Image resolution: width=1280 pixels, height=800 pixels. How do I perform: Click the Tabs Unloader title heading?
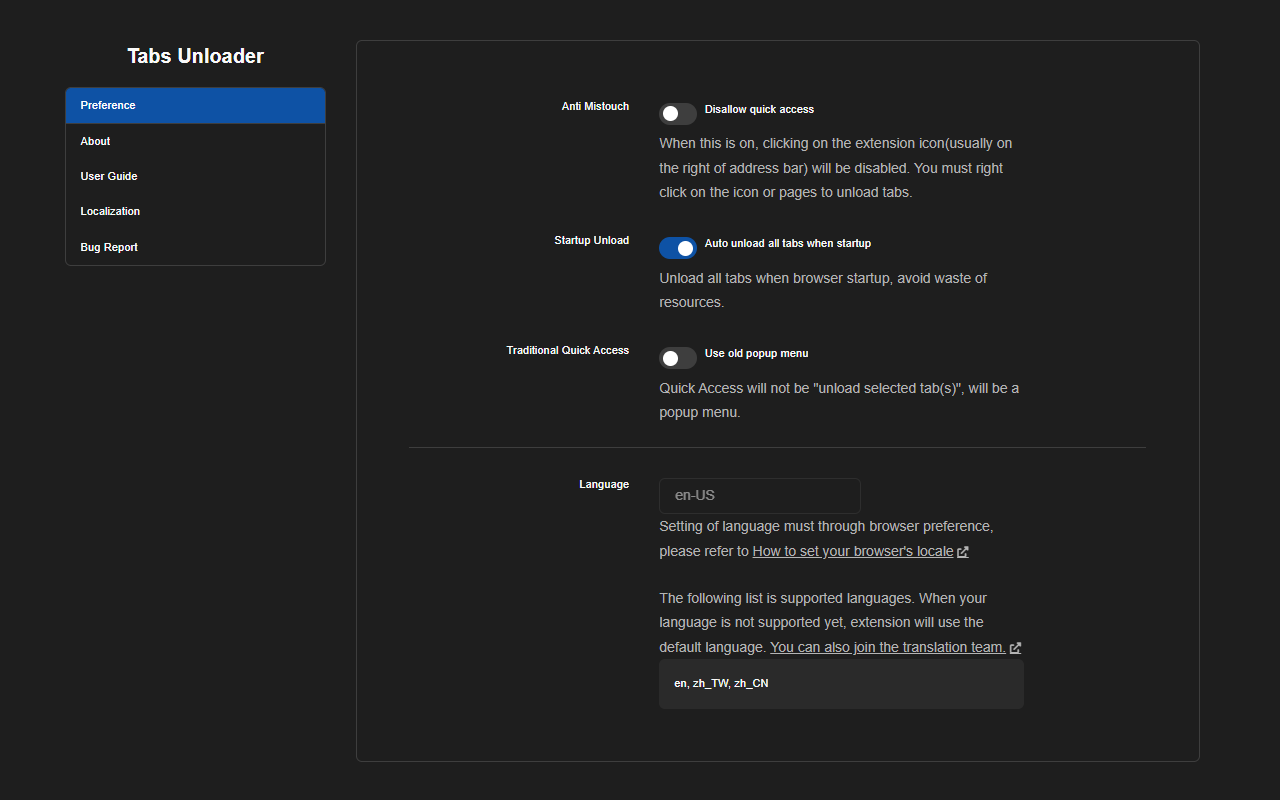tap(195, 56)
